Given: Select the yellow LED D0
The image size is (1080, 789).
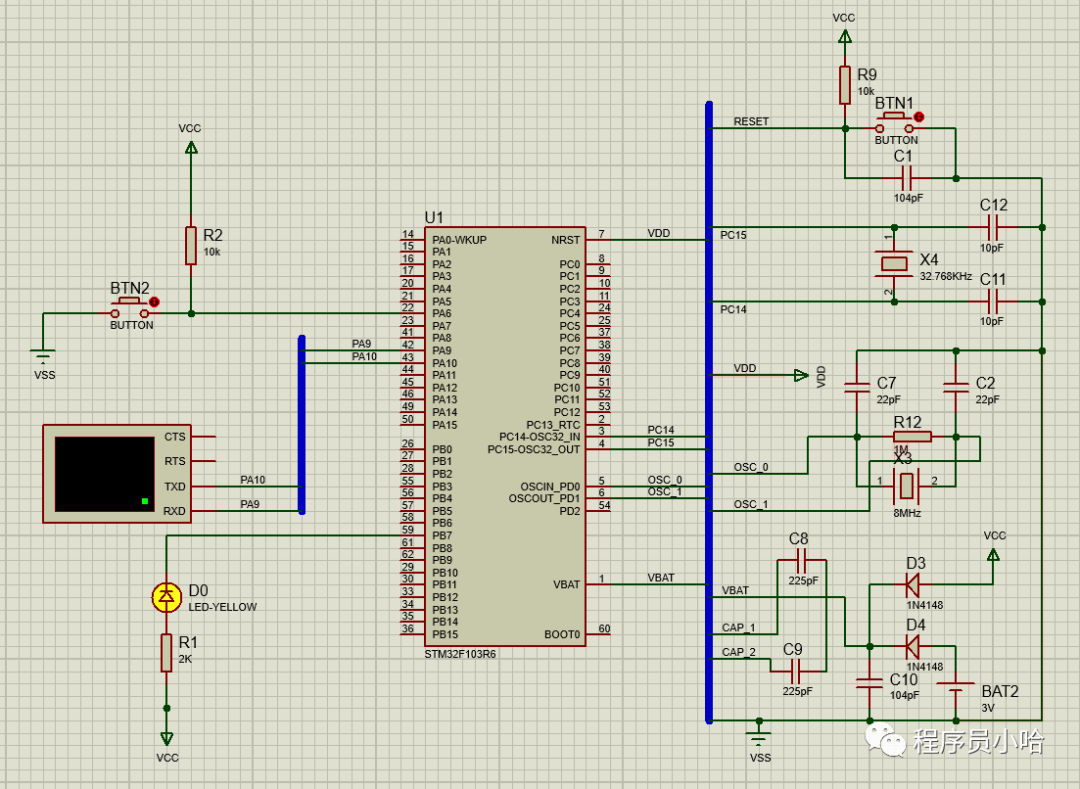Looking at the screenshot, I should 166,597.
